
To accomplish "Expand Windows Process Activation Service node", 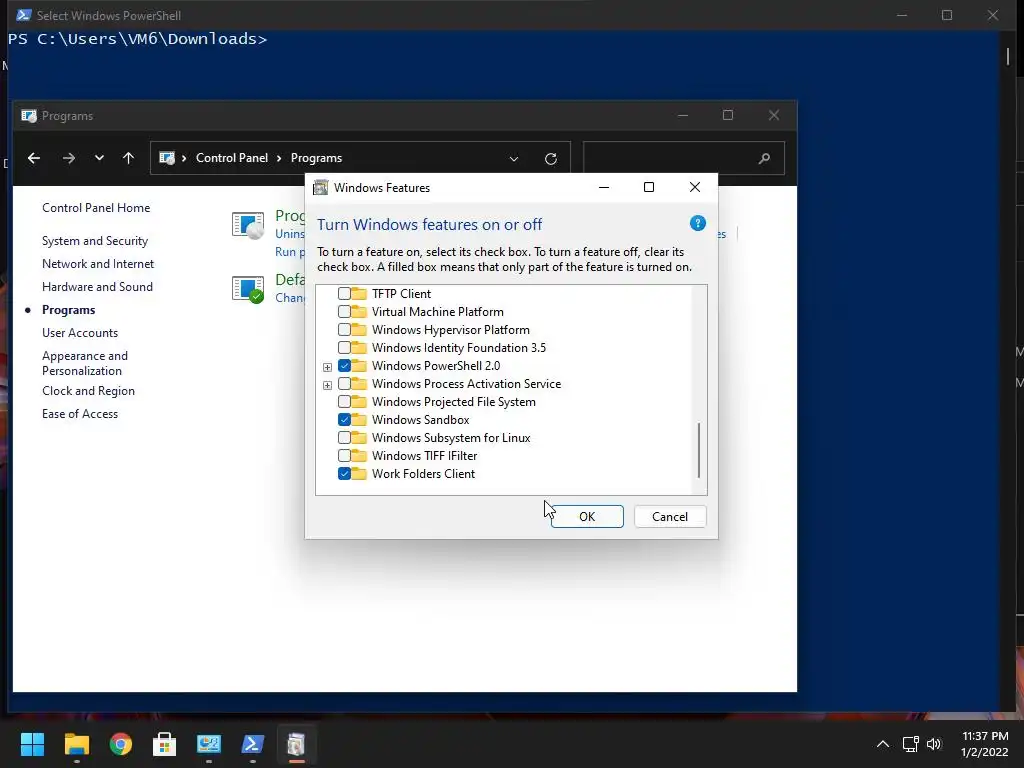I will tap(327, 385).
